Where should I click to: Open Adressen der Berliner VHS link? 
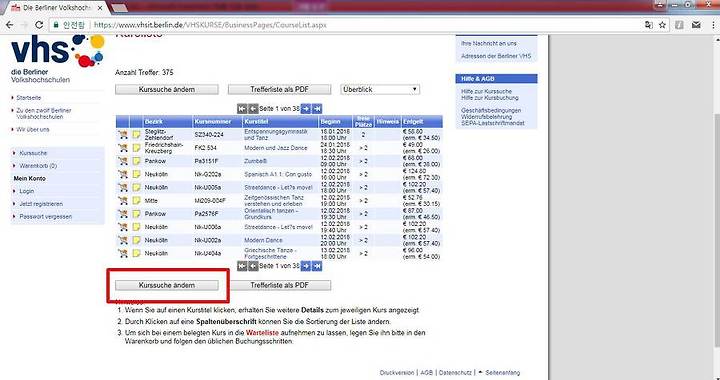496,56
